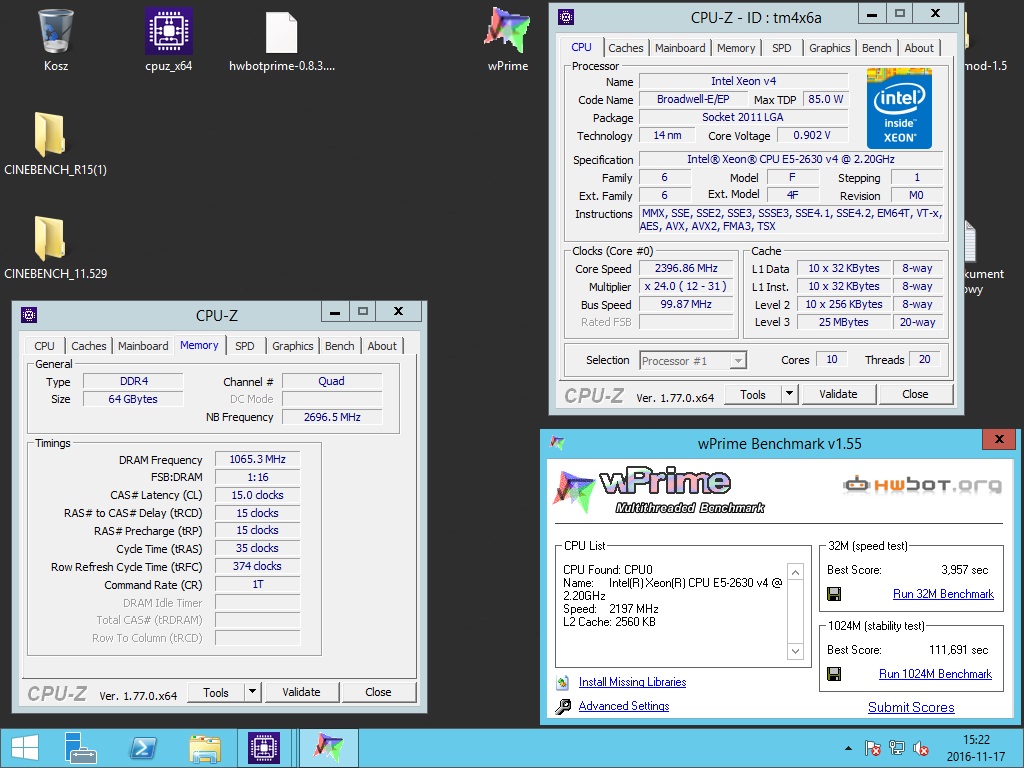
Task: Click the Advanced Settings wrench icon
Action: (563, 707)
